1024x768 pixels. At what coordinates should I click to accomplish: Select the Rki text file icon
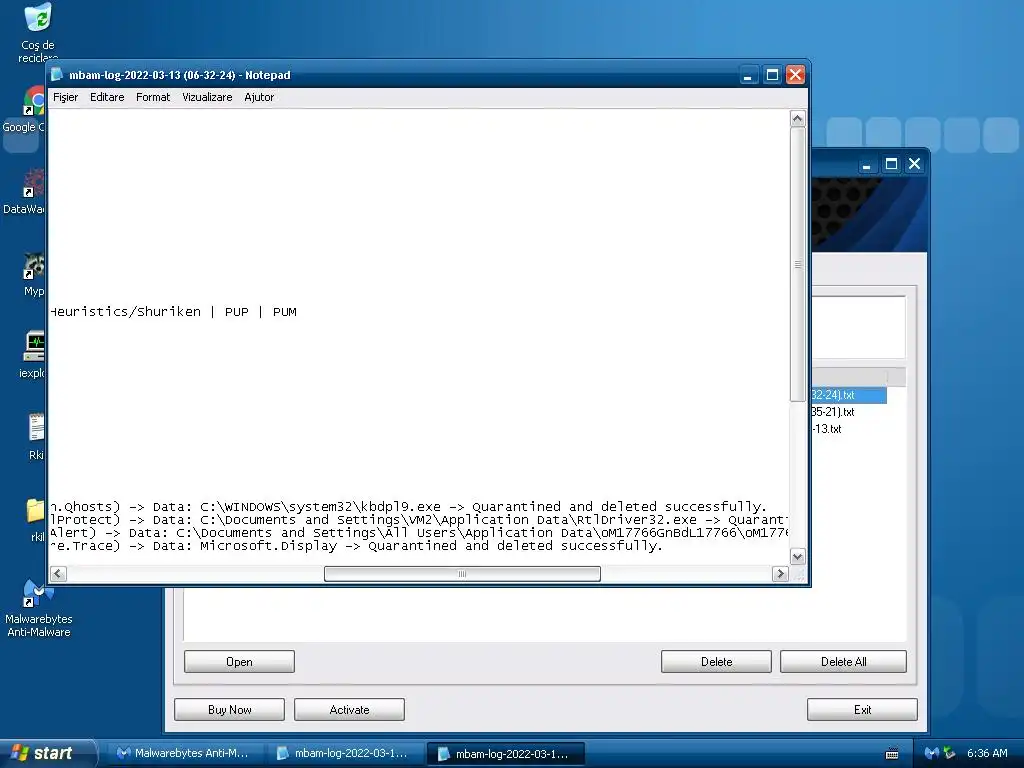pos(37,438)
